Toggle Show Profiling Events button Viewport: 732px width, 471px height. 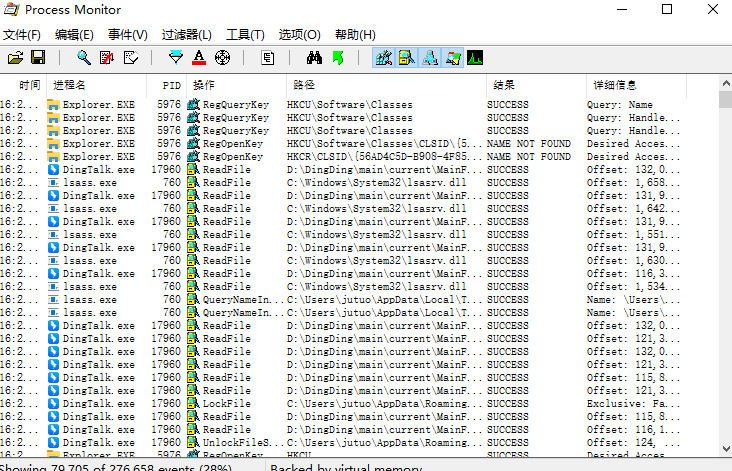pos(475,58)
